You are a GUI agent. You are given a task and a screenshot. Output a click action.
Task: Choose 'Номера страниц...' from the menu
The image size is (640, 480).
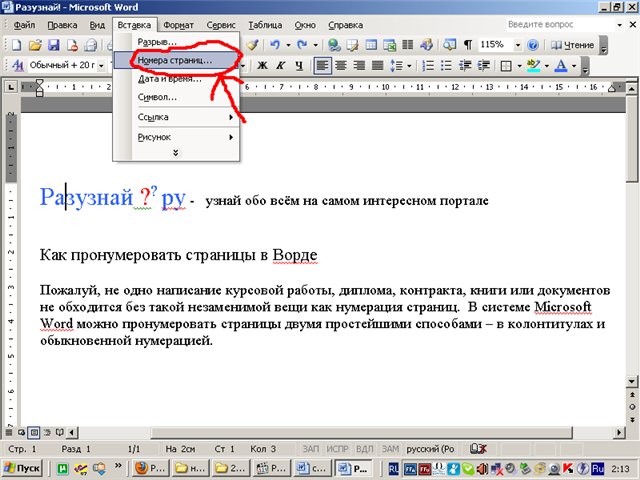pos(176,60)
